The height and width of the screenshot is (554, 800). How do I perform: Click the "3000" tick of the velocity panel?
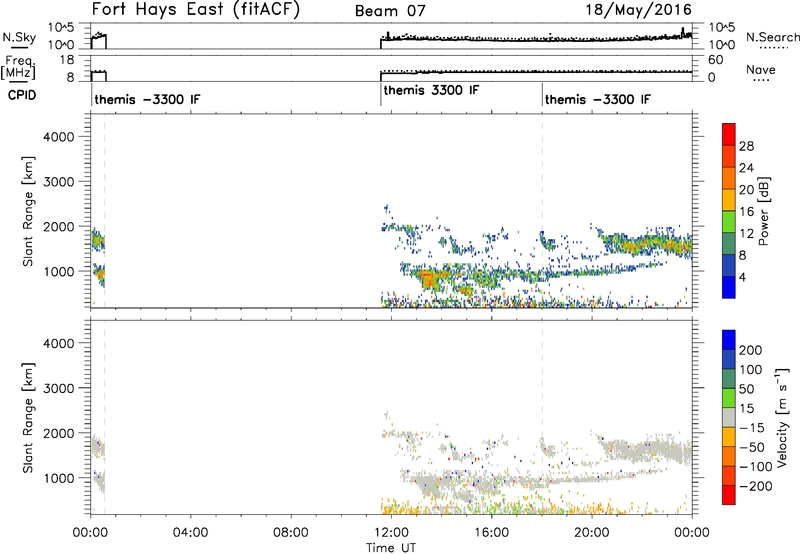pyautogui.click(x=59, y=388)
